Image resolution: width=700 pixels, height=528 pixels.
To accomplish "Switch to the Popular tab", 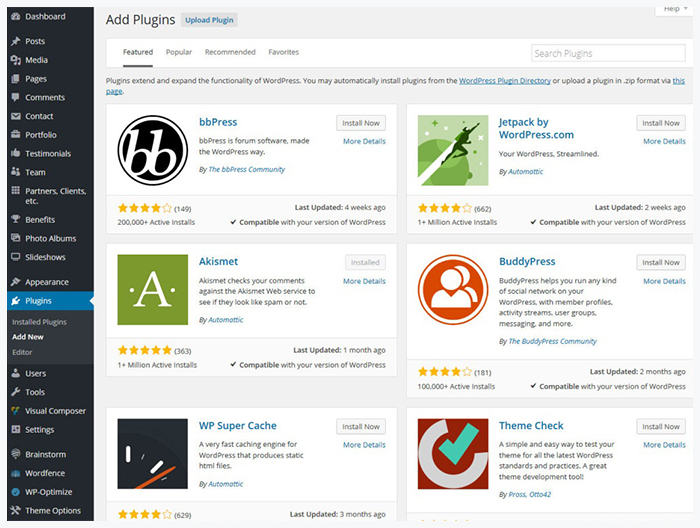I will pos(179,52).
